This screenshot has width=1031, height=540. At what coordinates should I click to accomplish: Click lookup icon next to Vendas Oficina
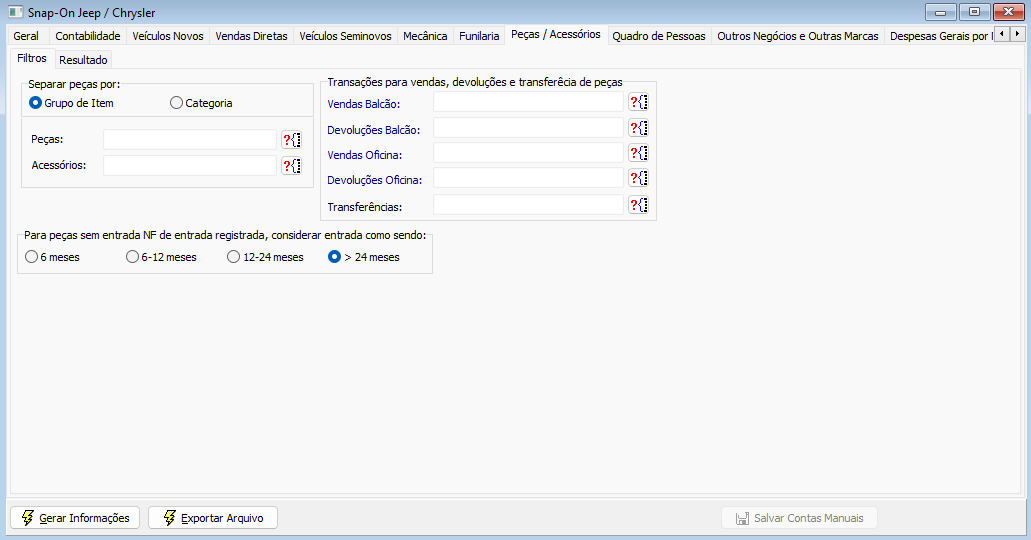[638, 154]
